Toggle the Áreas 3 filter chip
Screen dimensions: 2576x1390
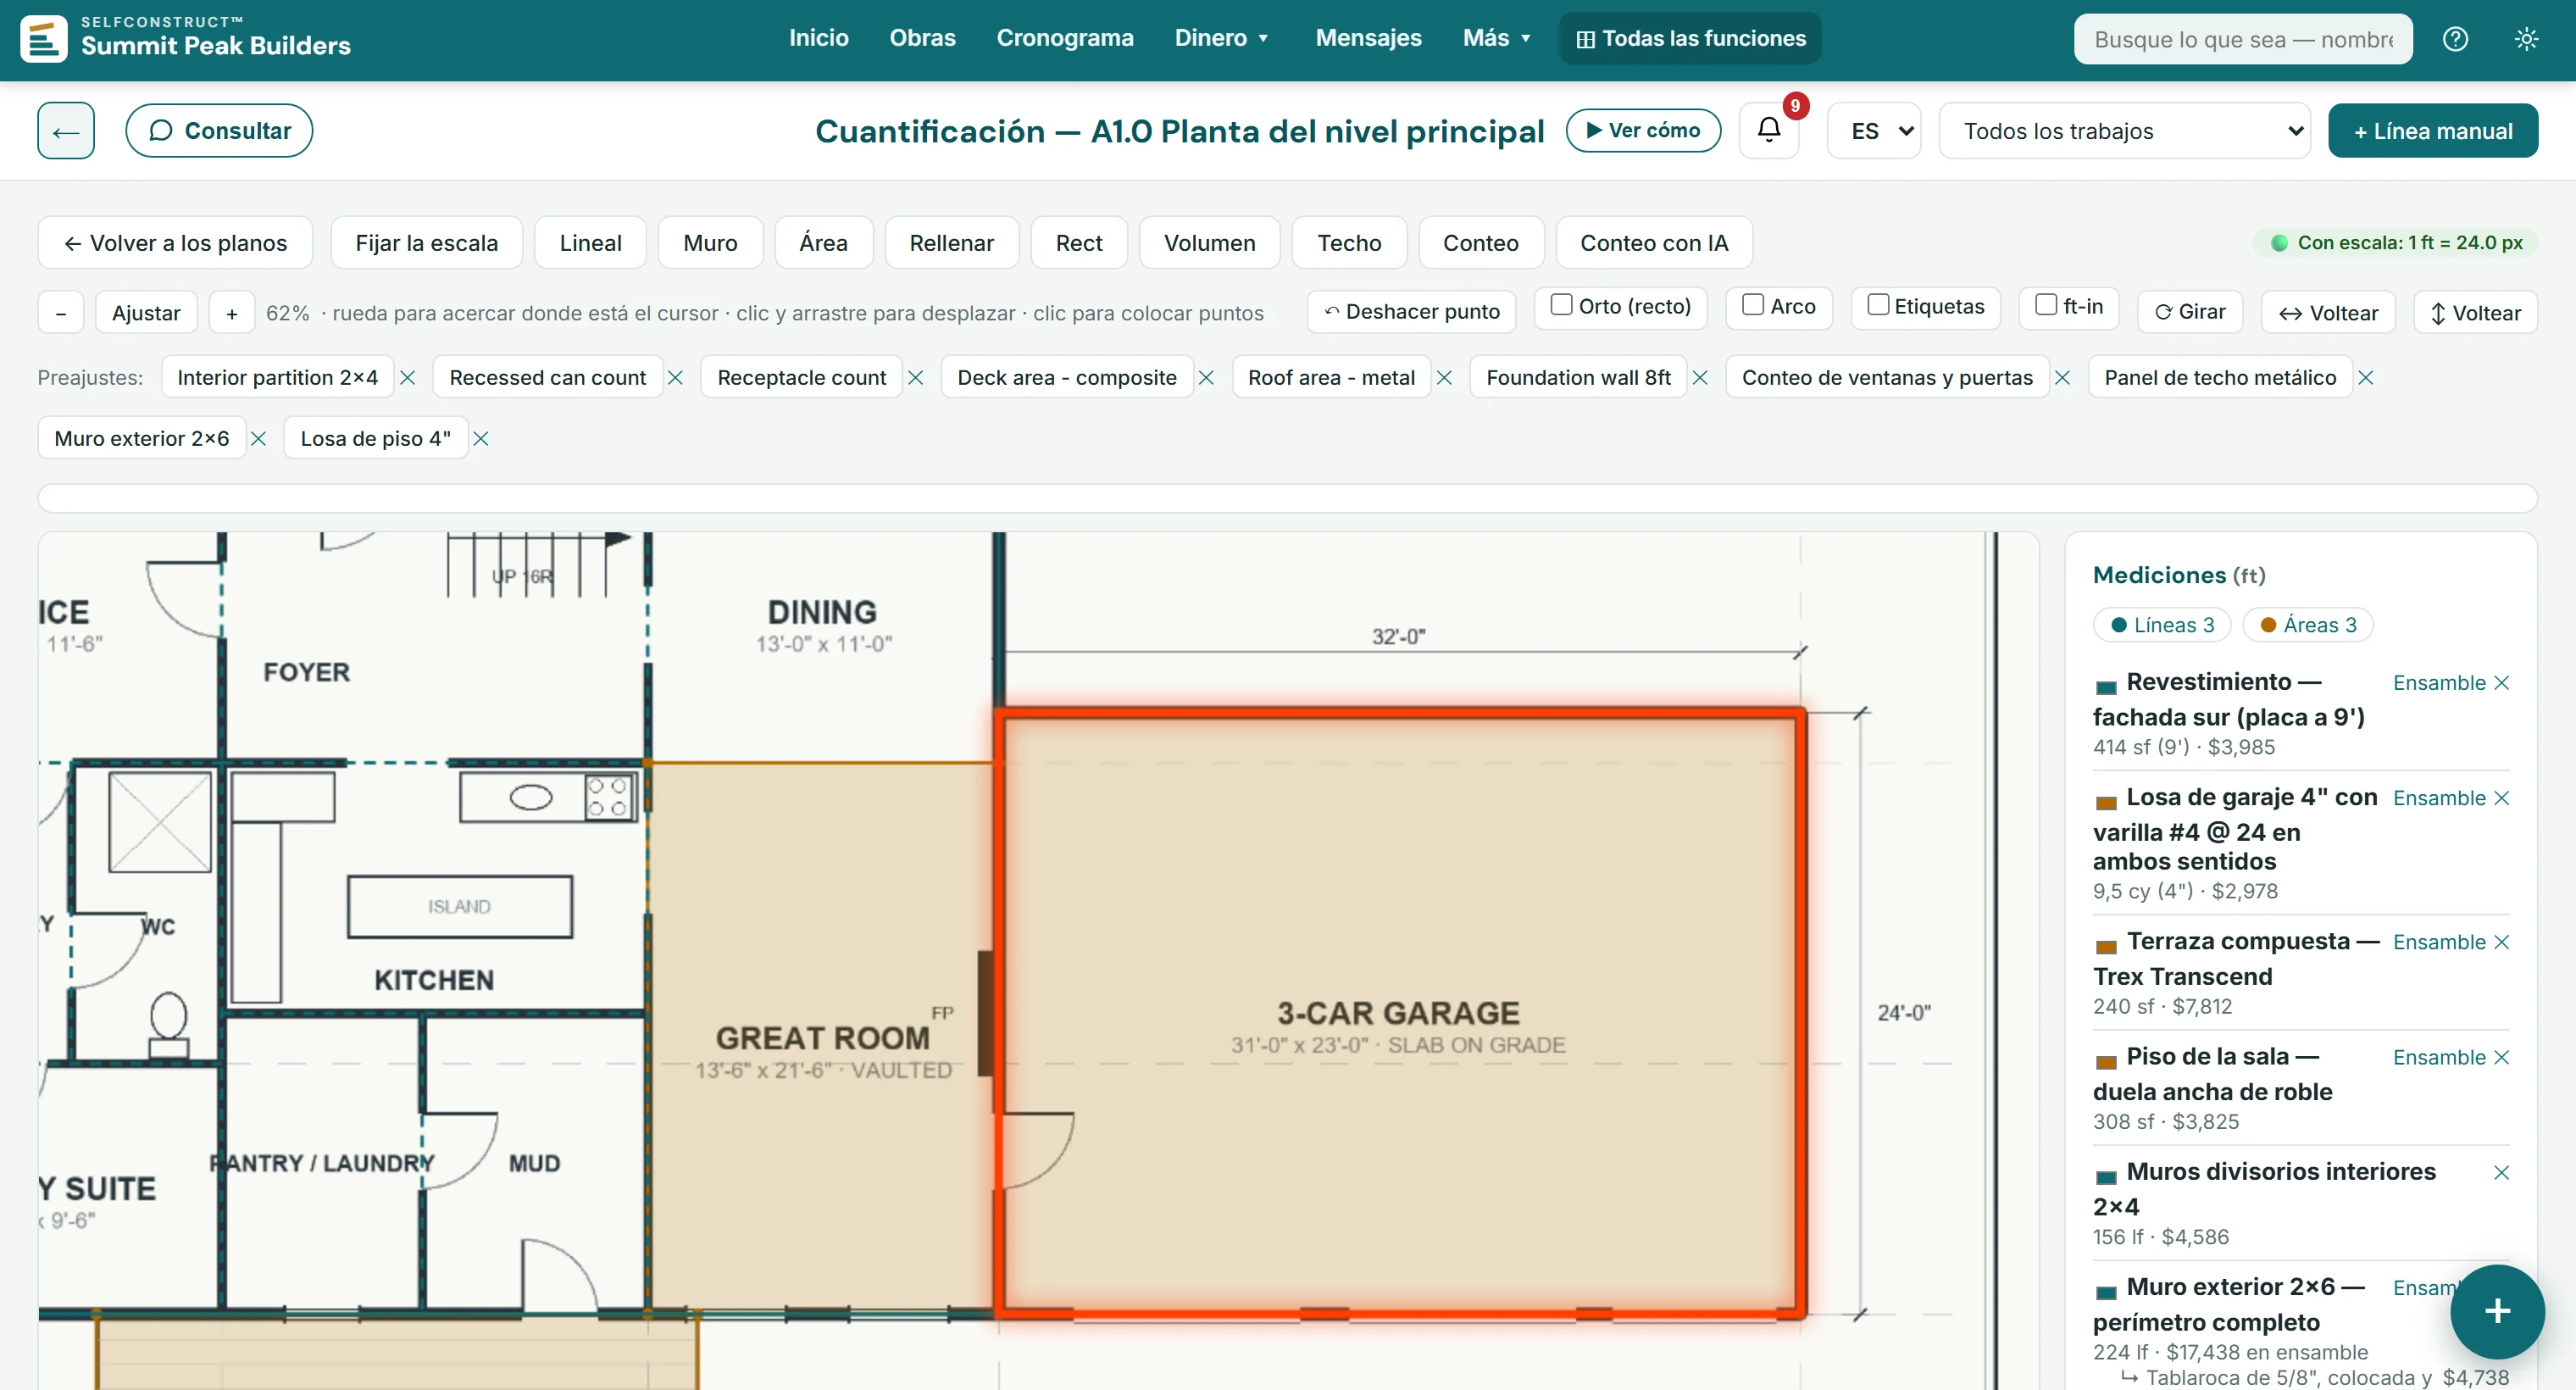pos(2308,625)
